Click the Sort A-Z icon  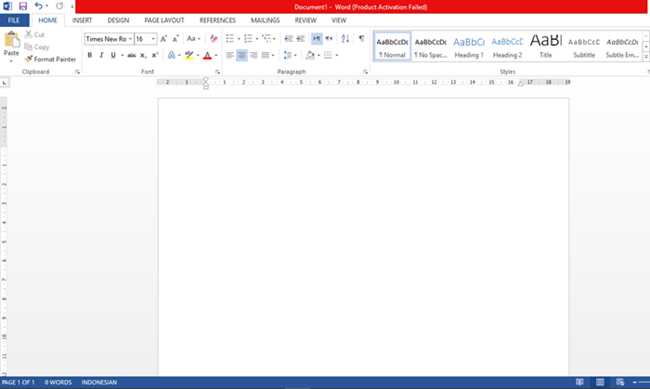tap(345, 39)
